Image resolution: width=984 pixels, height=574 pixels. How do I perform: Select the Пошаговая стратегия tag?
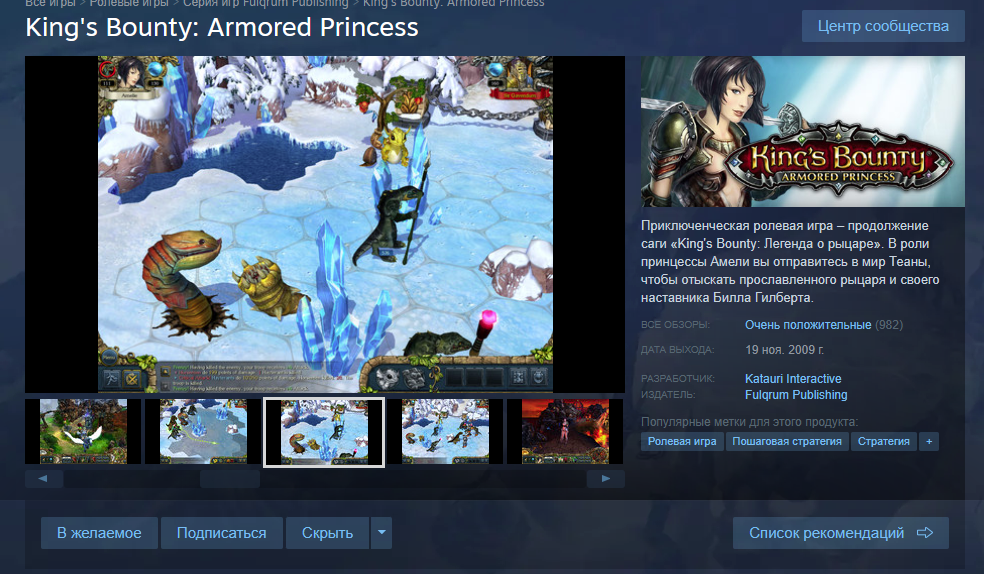[x=787, y=441]
